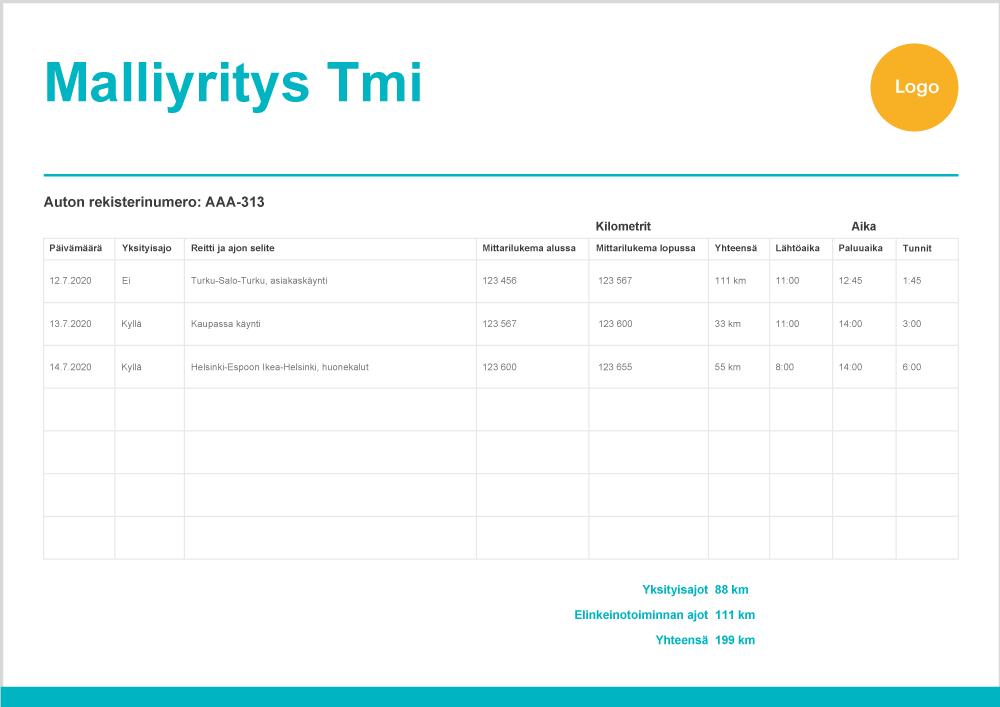Click the Mittarilukema lopussa column header
1000x707 pixels.
click(645, 248)
